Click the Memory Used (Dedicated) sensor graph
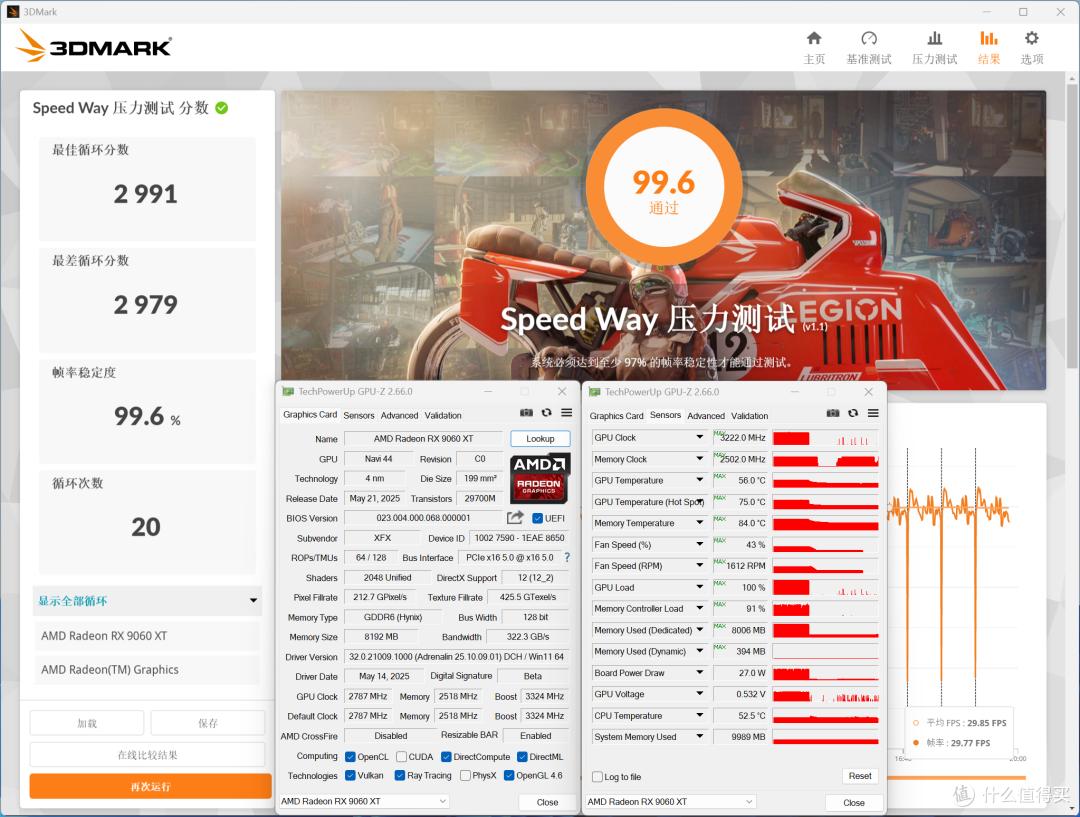 point(825,630)
